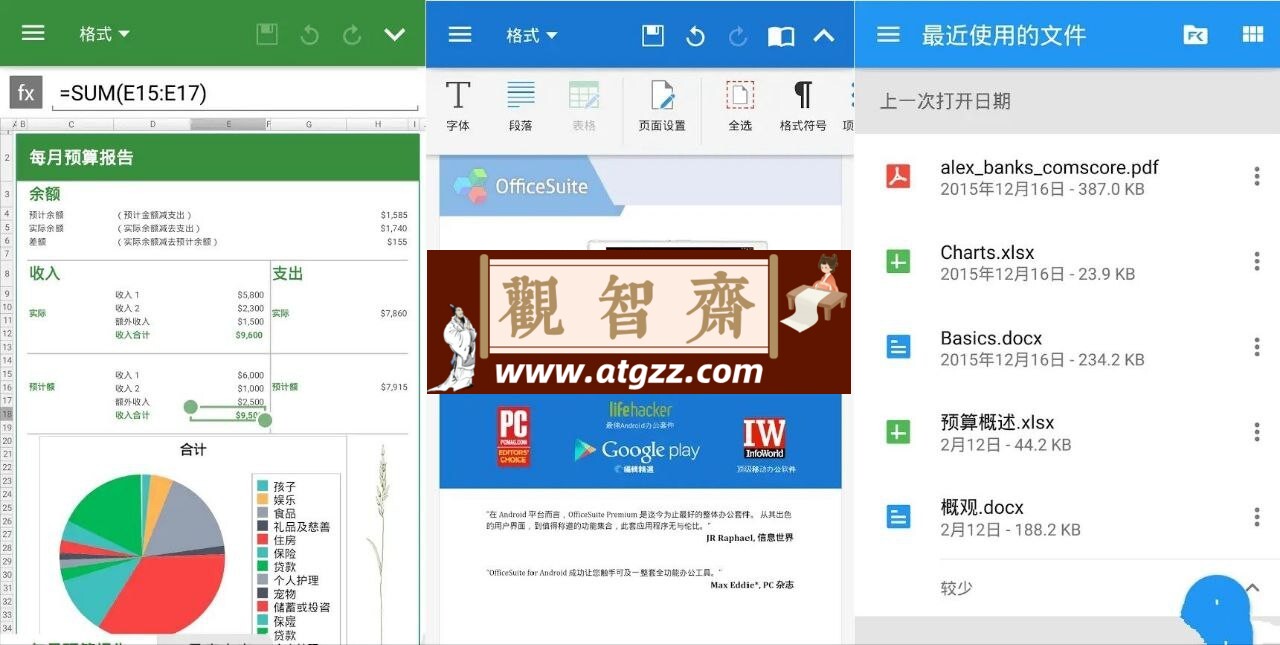
Task: Click the save icon in spreadsheet panel
Action: click(x=267, y=35)
